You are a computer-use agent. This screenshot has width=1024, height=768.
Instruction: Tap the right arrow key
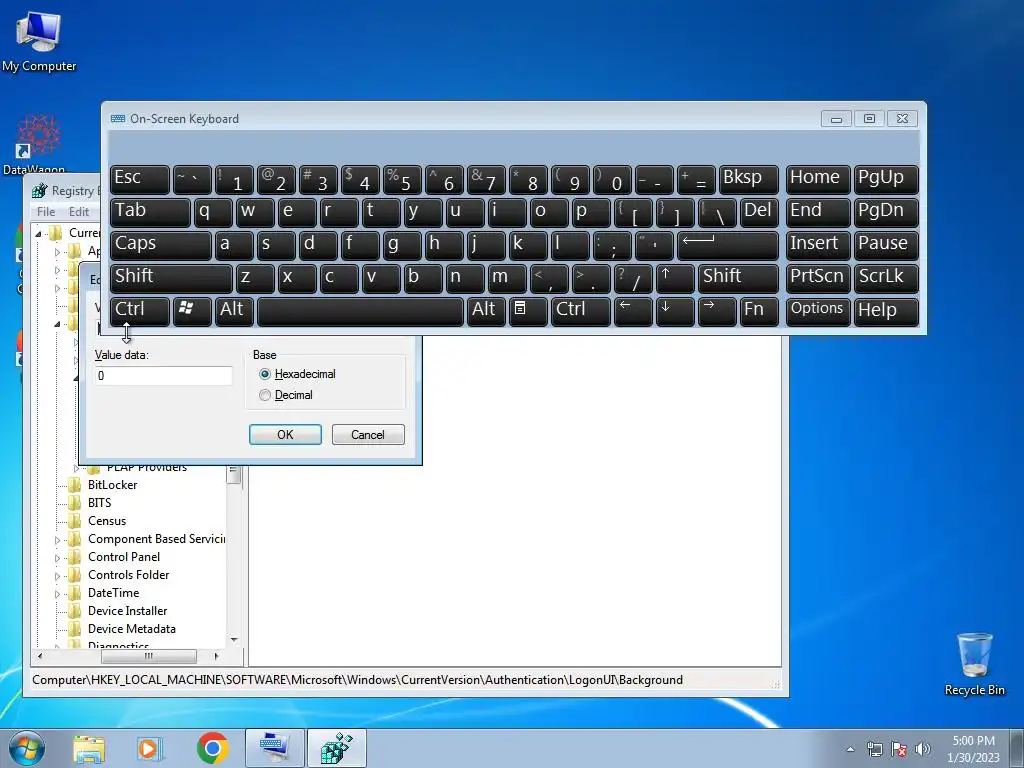(716, 311)
